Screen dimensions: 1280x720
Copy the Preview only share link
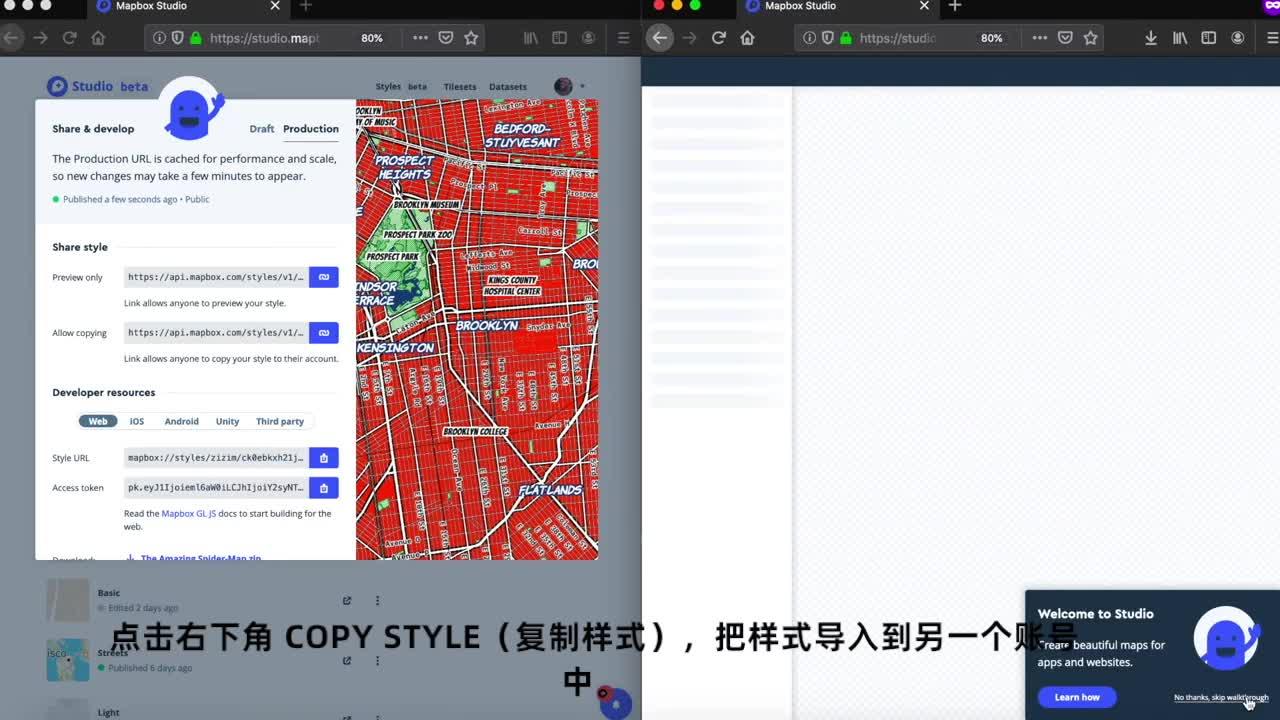pos(323,277)
